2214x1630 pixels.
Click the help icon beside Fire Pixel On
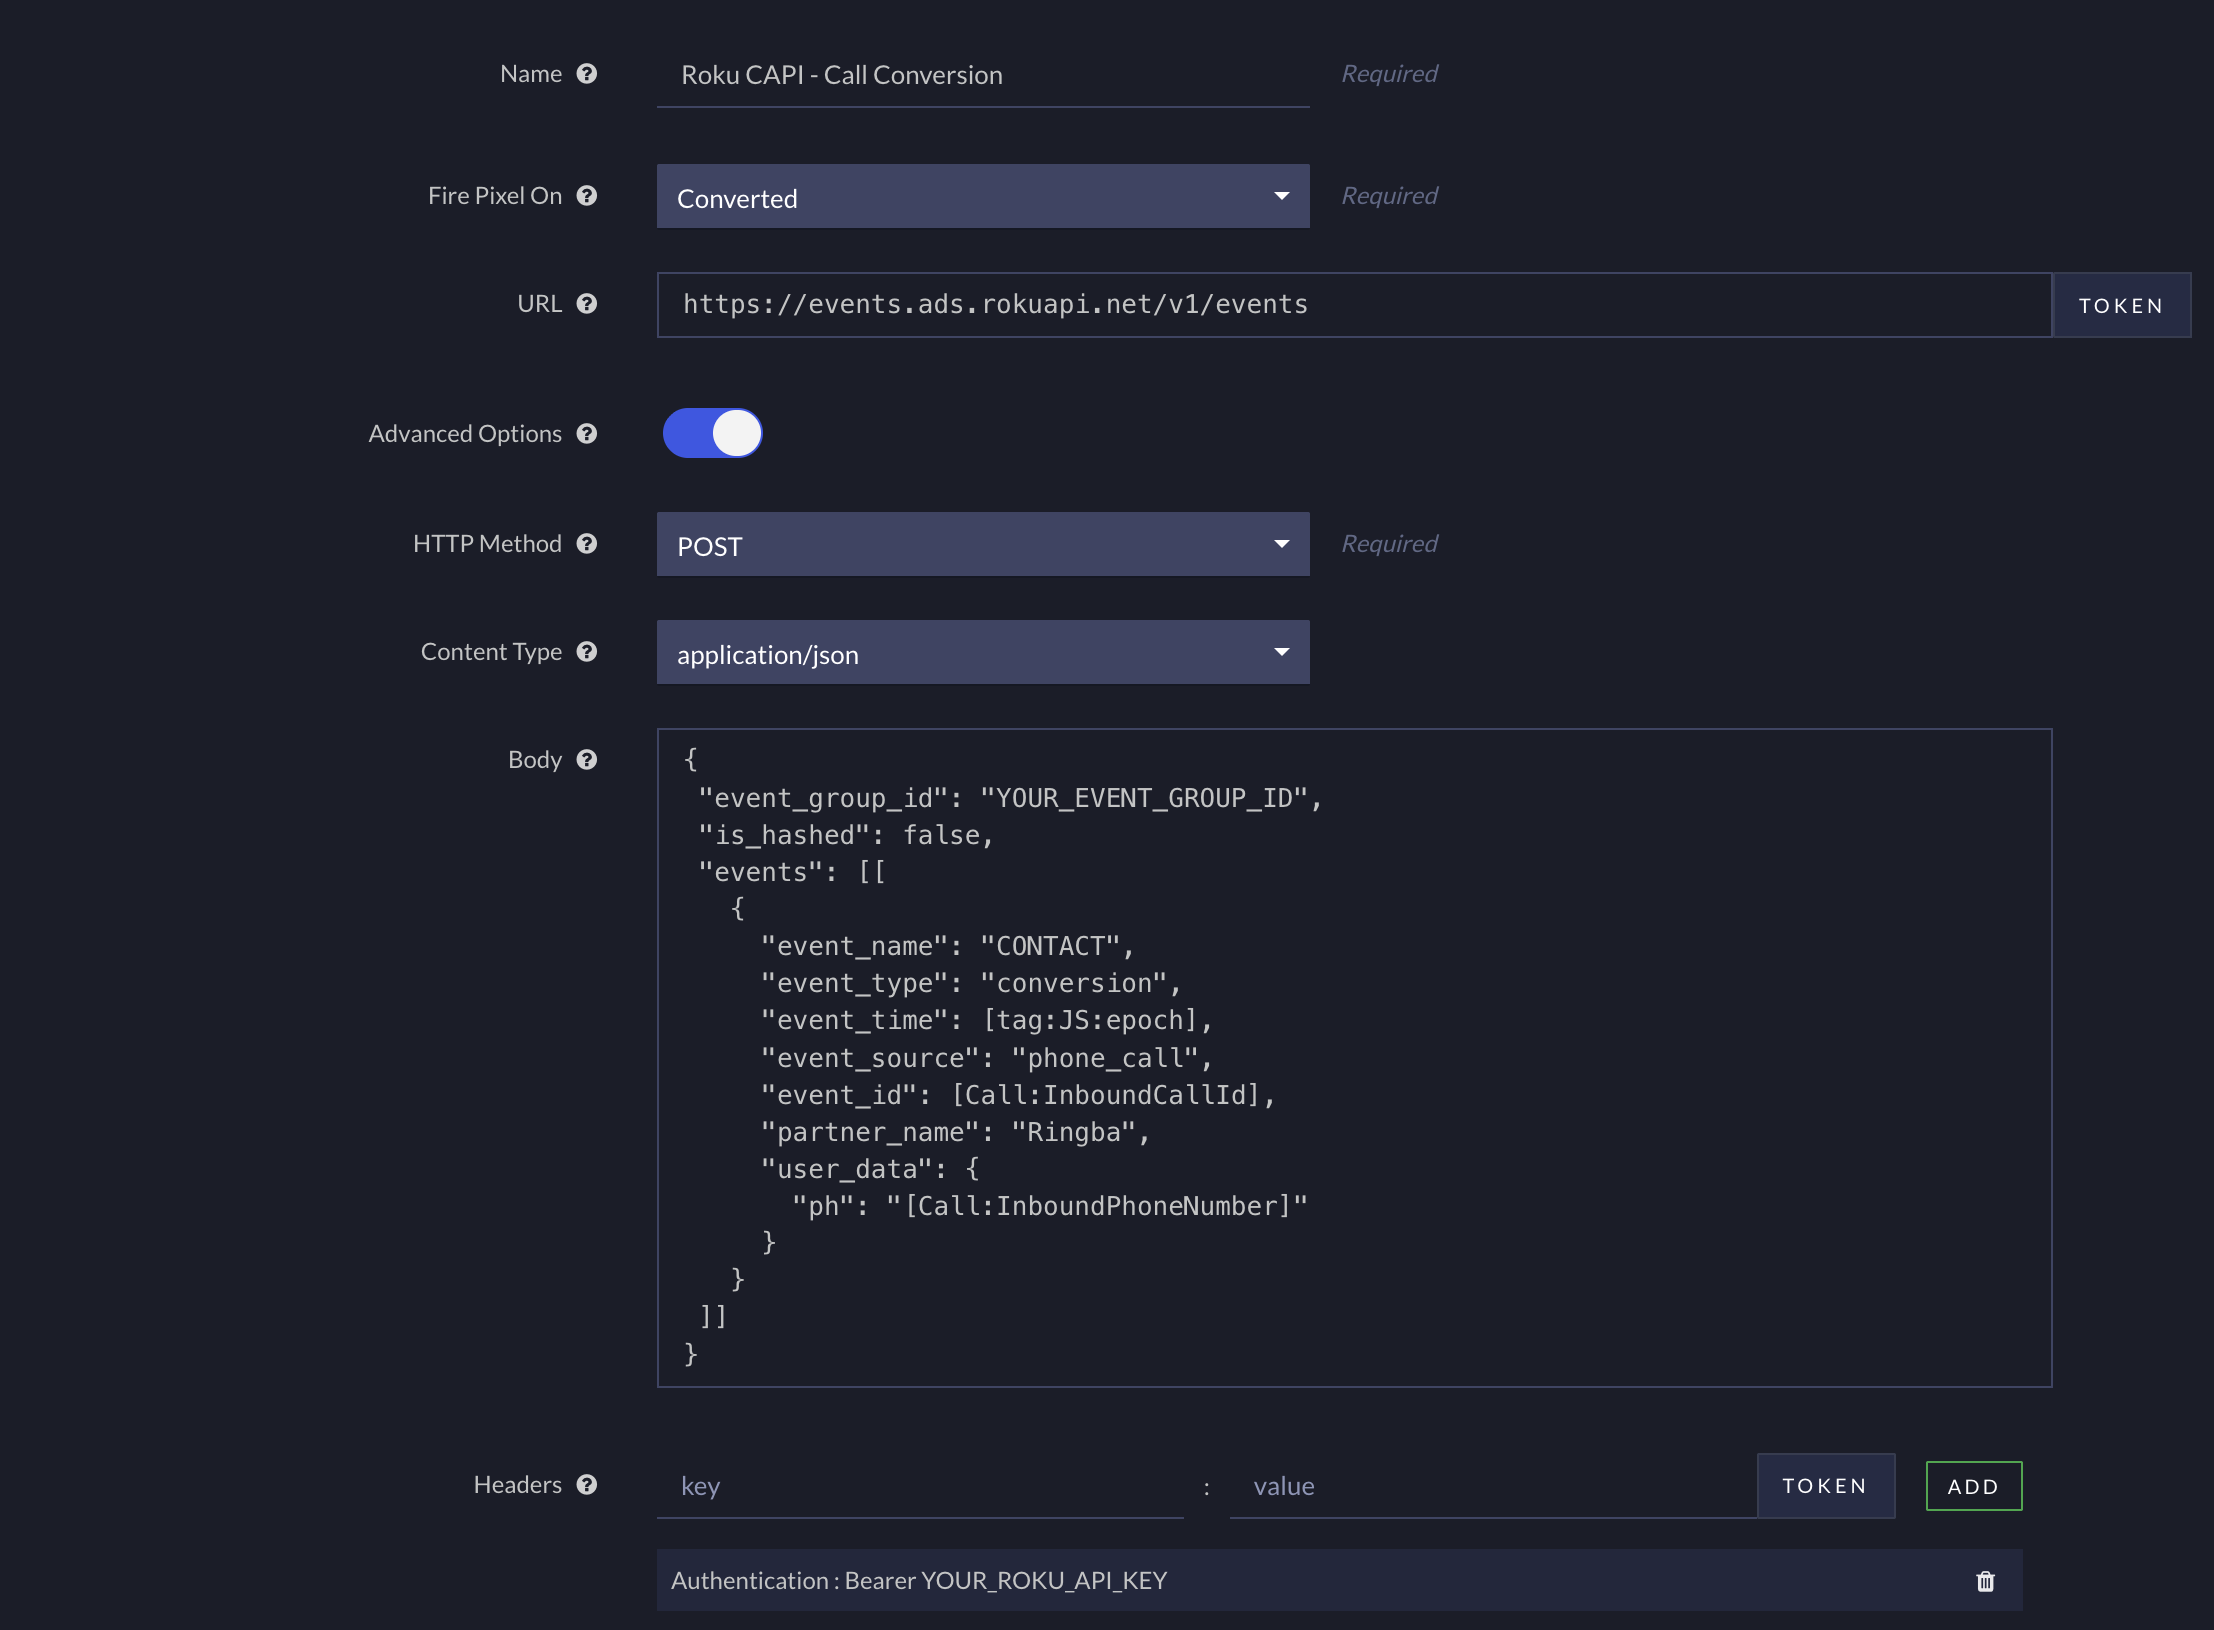(x=587, y=196)
